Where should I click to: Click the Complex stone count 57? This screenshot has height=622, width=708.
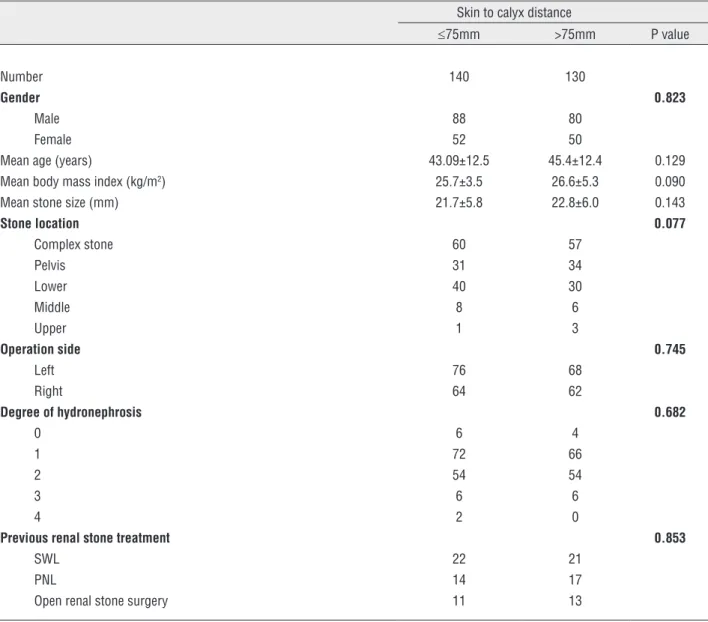click(575, 245)
